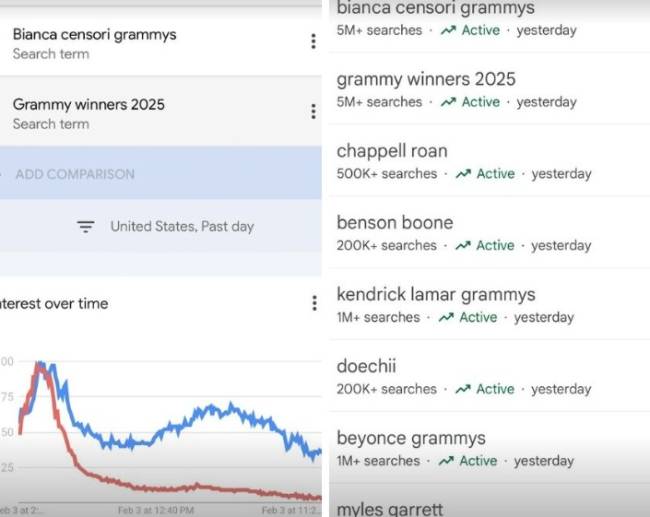Click the trending arrow icon next to chappell roan
Viewport: 650px width, 517px height.
(463, 174)
